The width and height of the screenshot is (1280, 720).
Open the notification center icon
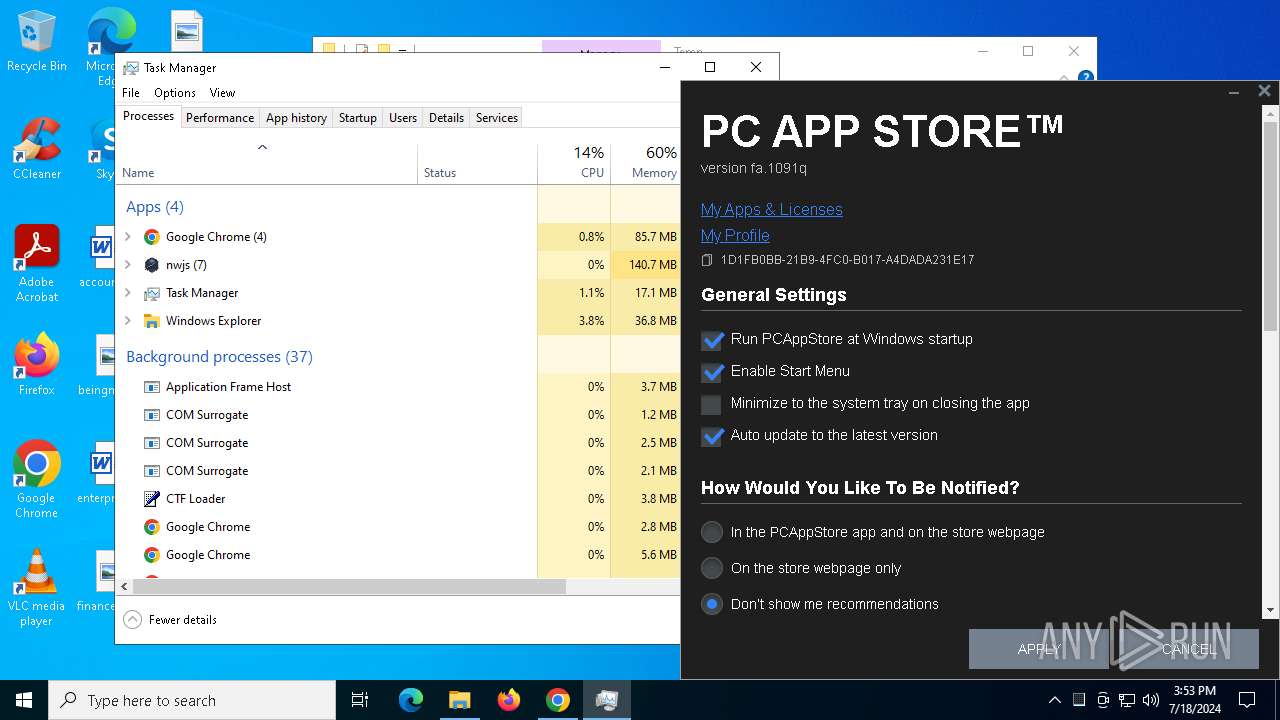pyautogui.click(x=1247, y=700)
